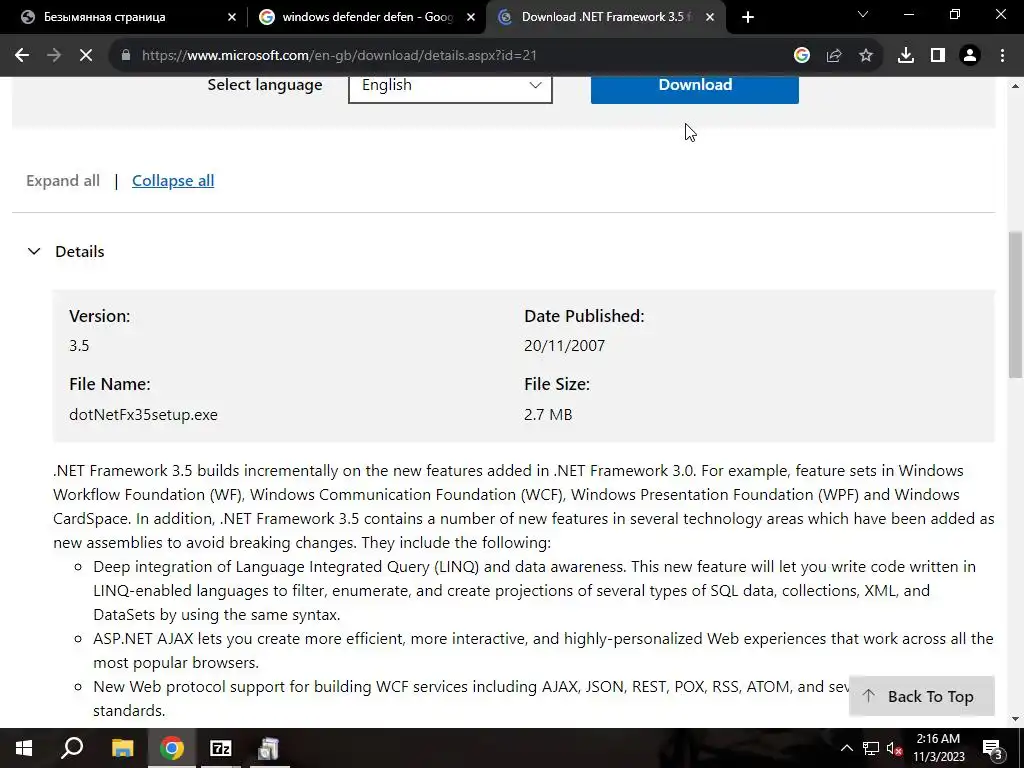Open the Chrome three-dot menu
Image resolution: width=1024 pixels, height=768 pixels.
(1002, 56)
